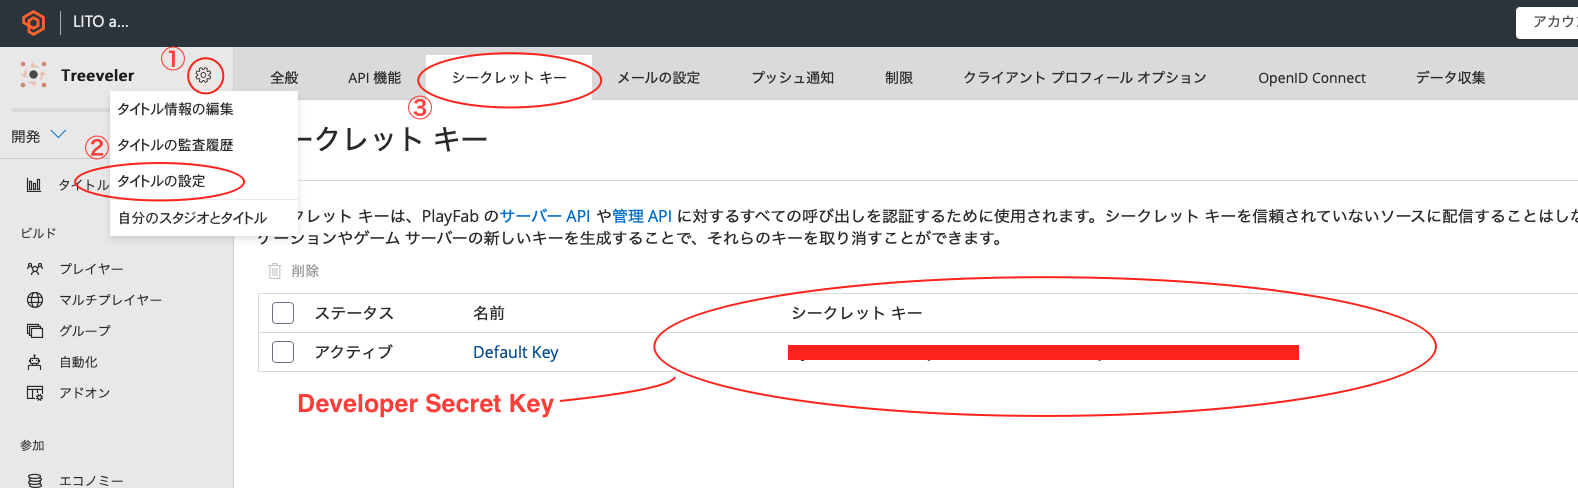The width and height of the screenshot is (1578, 488).
Task: Open プレイヤー in the sidebar
Action: pyautogui.click(x=91, y=269)
